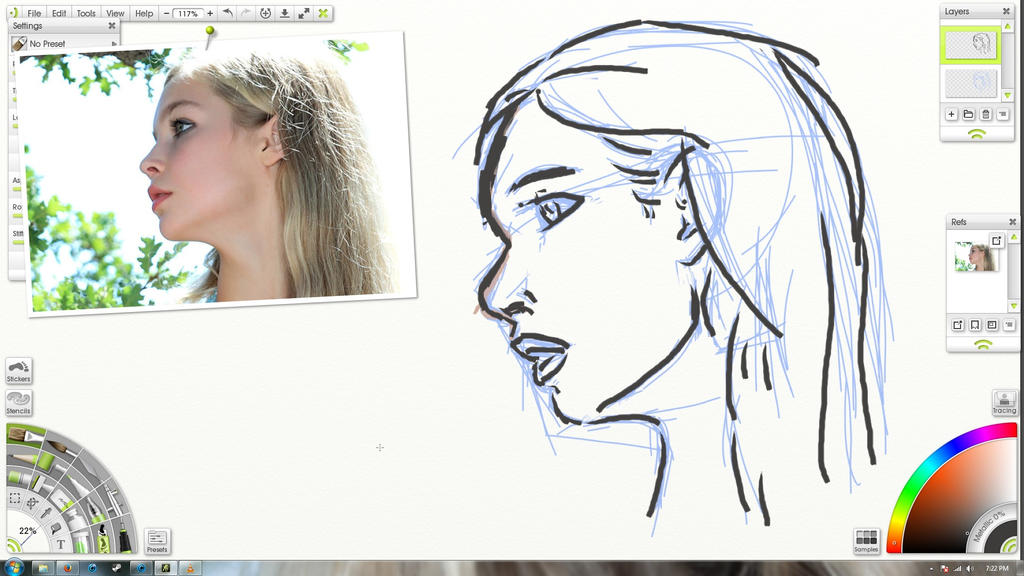
Task: Open the Presets panel
Action: click(x=157, y=541)
